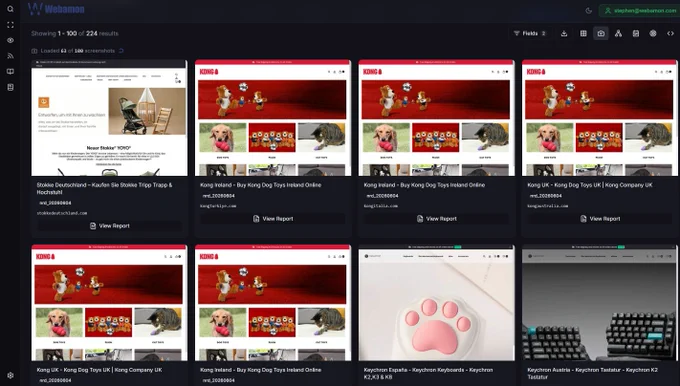Screen dimensions: 680x386
Task: Click the 'Keychron España - Keychron Keyboards' title
Action: (428, 373)
